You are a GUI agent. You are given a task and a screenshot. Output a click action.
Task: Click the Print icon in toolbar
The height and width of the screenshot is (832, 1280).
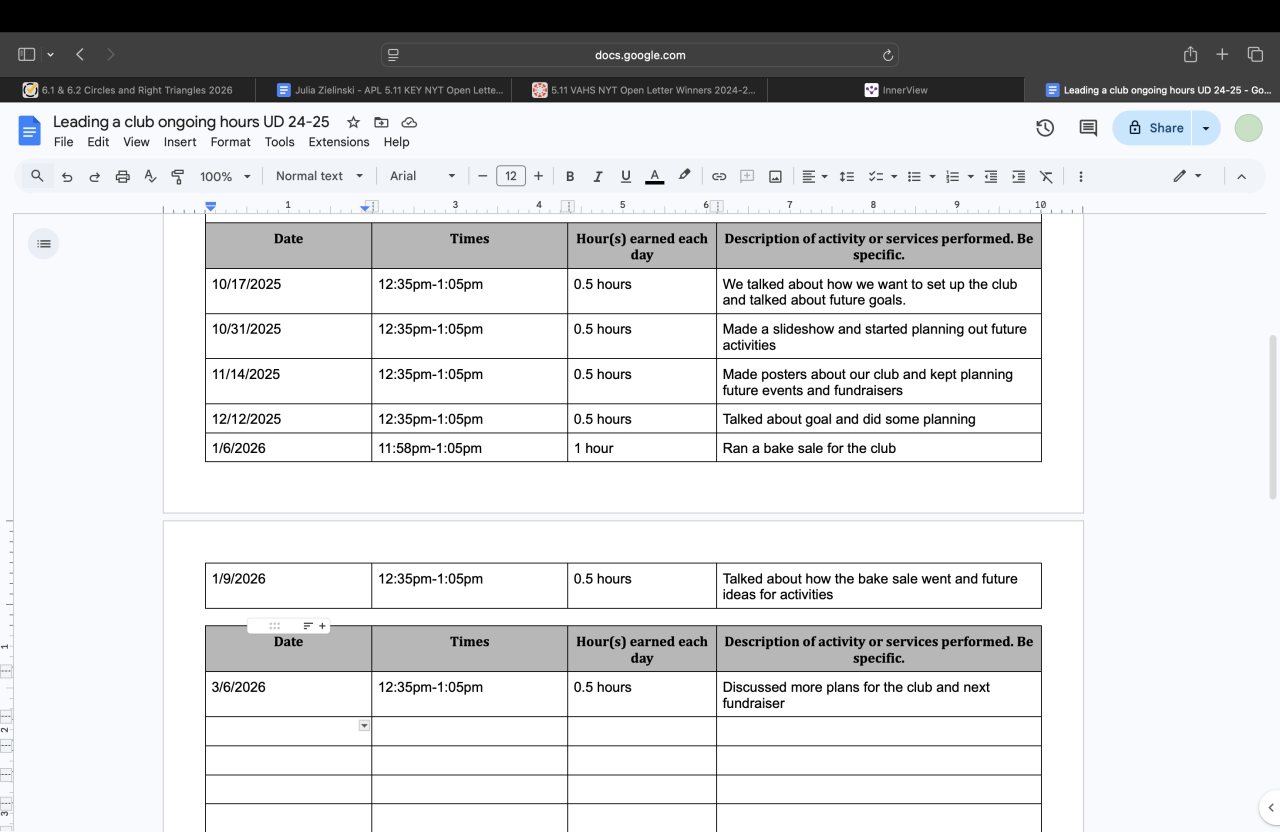pyautogui.click(x=123, y=176)
